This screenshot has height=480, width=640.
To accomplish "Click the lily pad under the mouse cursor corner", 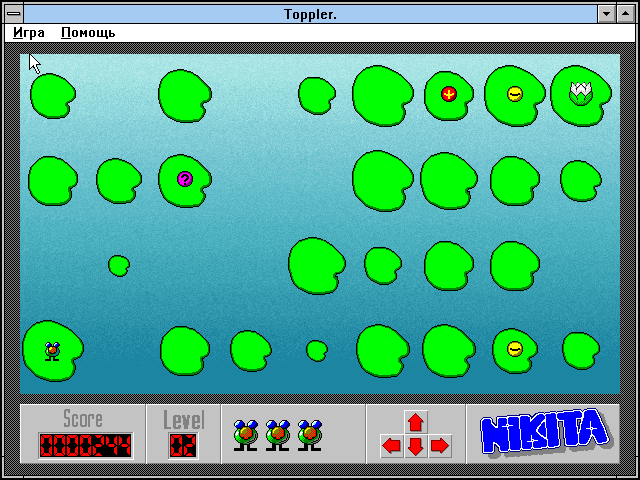I will click(53, 96).
